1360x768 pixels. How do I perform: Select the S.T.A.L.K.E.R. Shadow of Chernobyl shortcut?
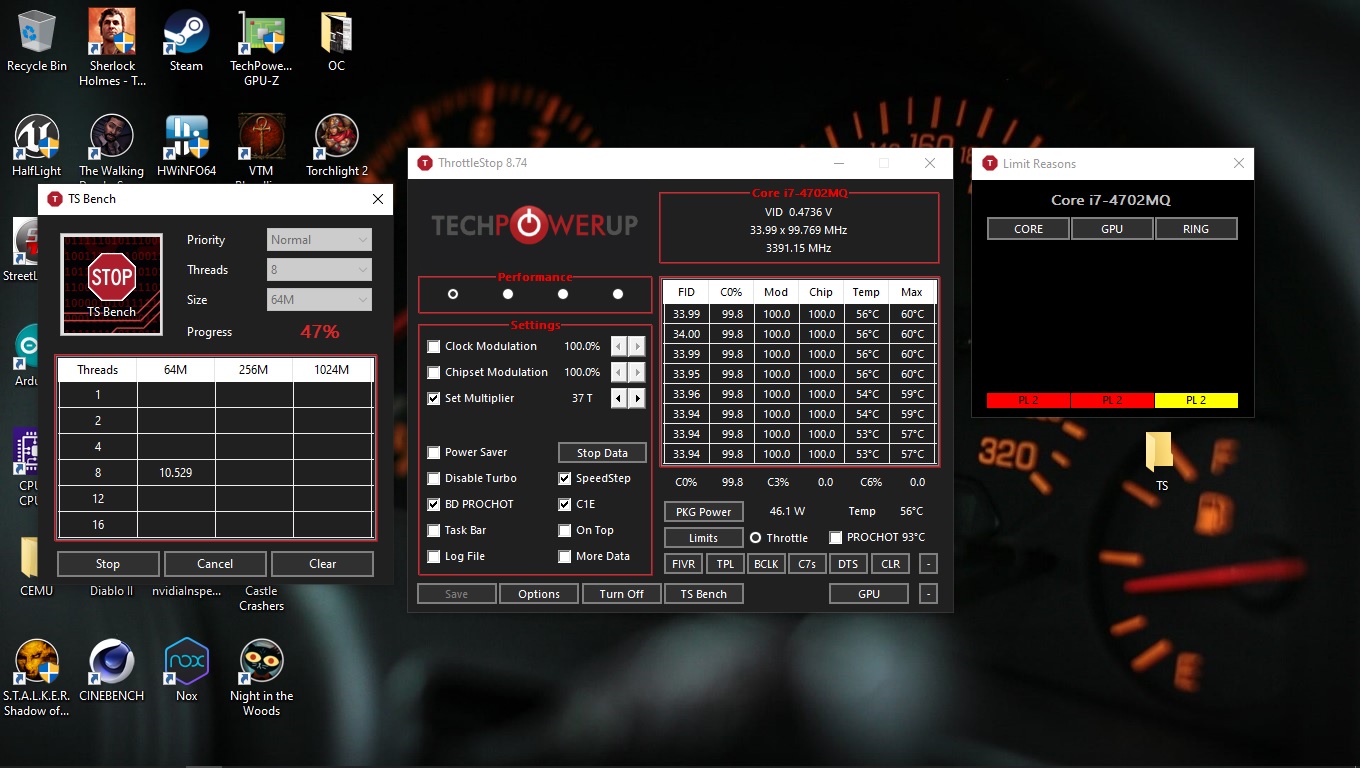[x=37, y=678]
